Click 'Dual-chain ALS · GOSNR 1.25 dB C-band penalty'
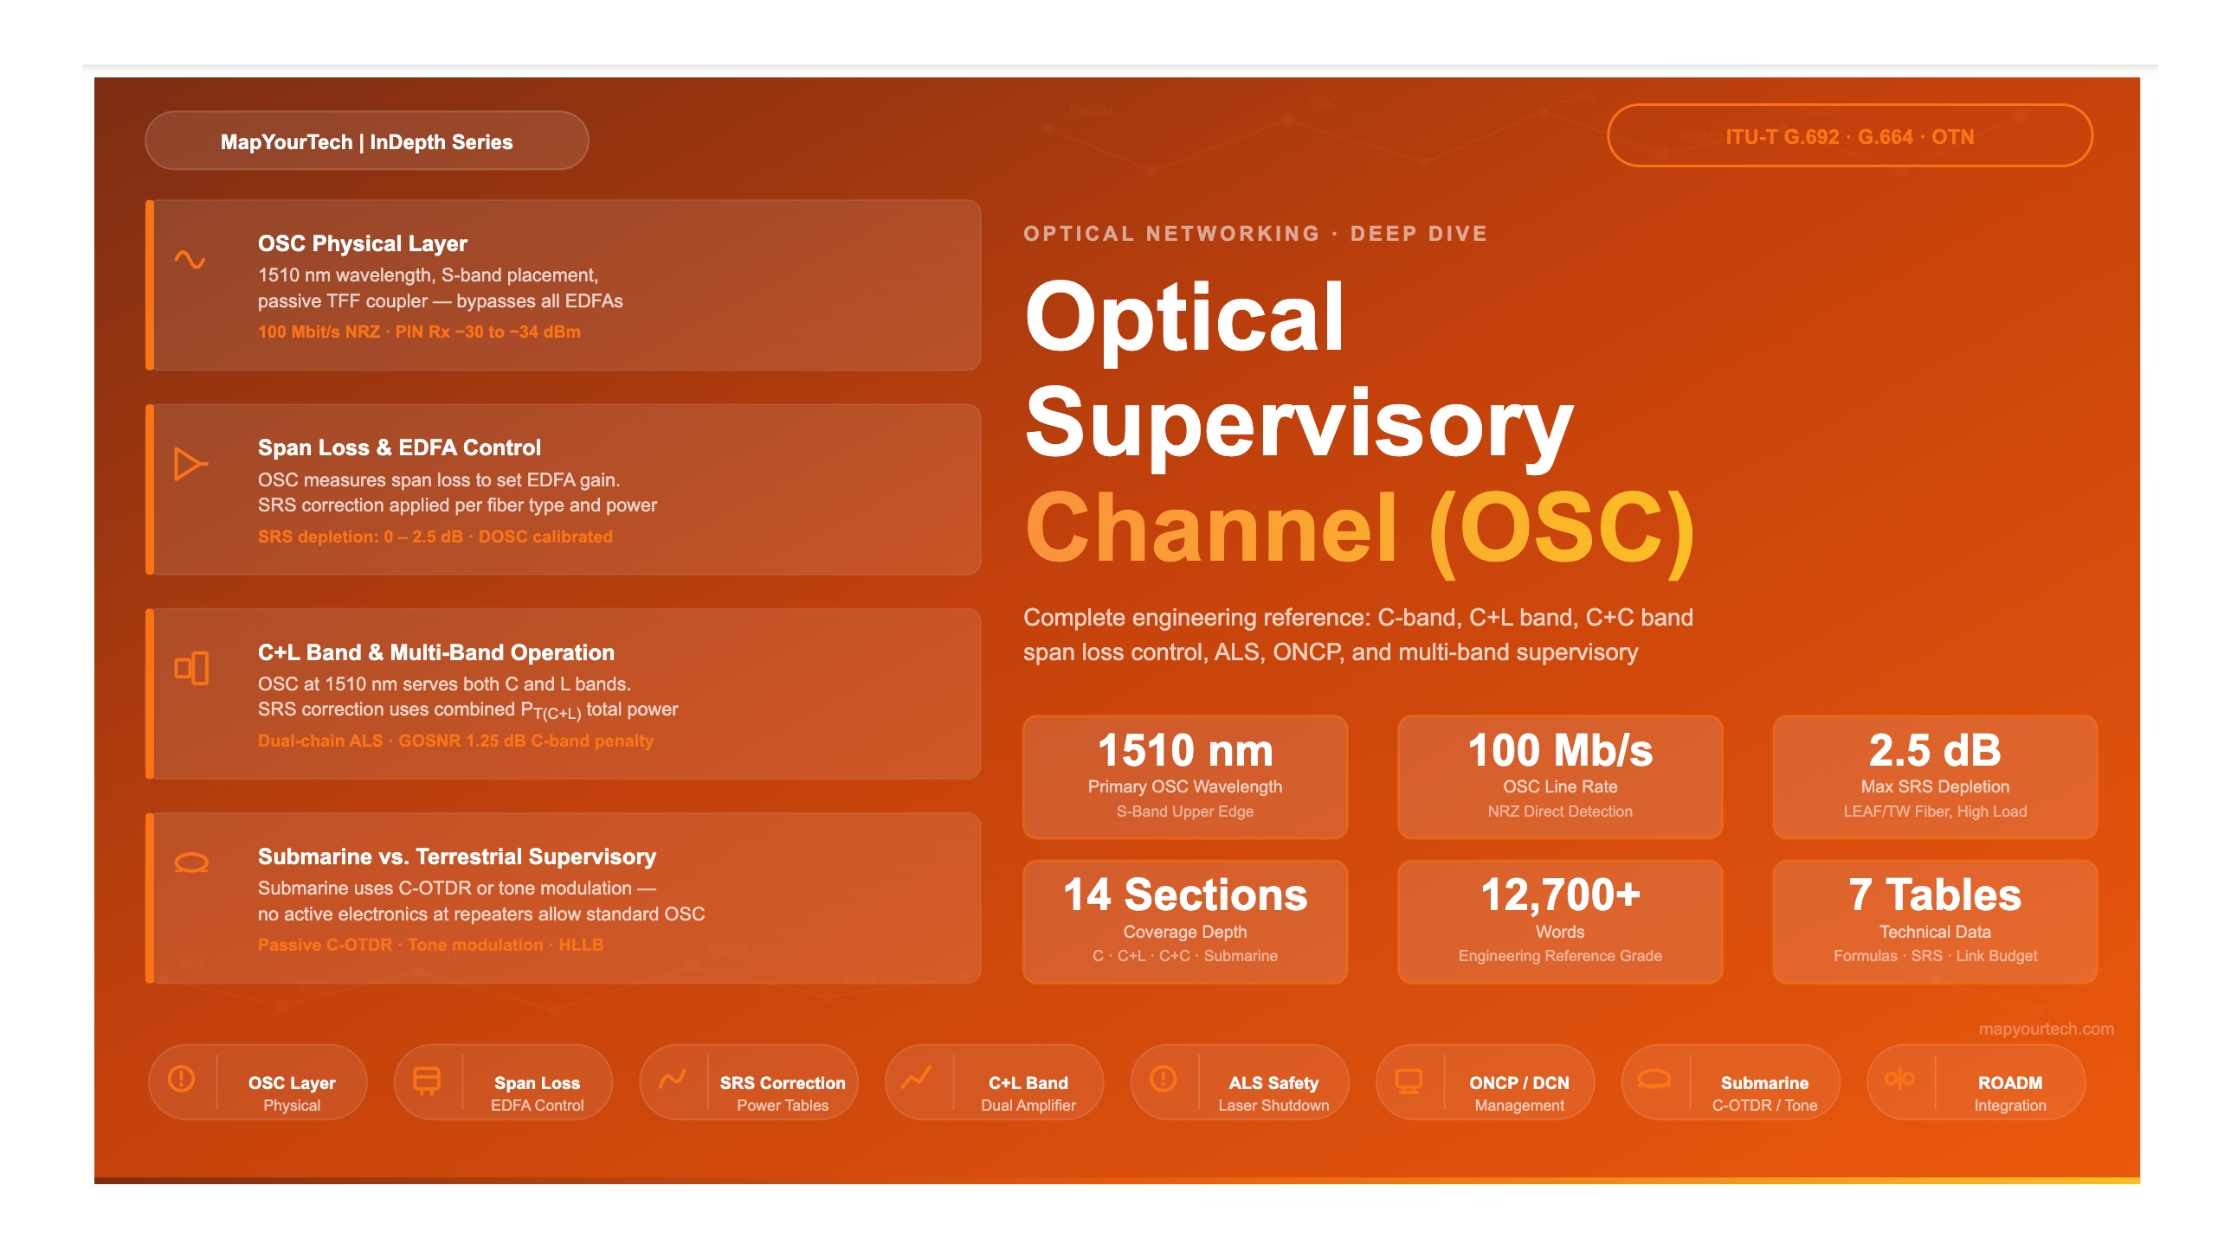The width and height of the screenshot is (2240, 1260). pos(455,741)
